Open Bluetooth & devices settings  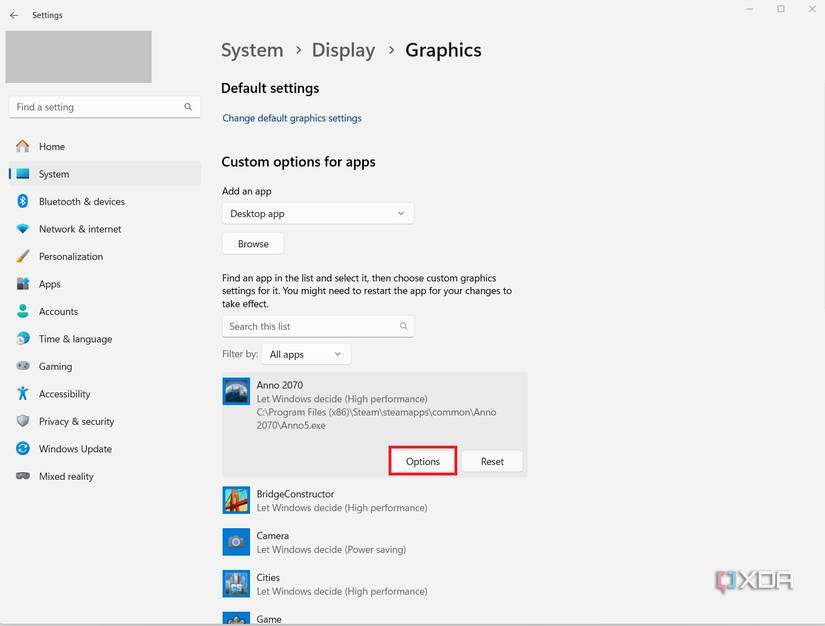coord(105,201)
